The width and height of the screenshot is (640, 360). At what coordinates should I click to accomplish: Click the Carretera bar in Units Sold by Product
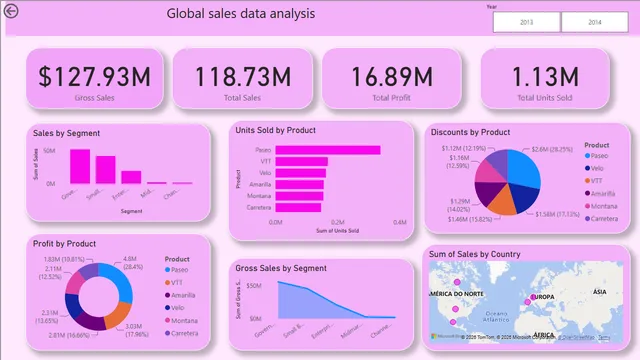pyautogui.click(x=298, y=207)
